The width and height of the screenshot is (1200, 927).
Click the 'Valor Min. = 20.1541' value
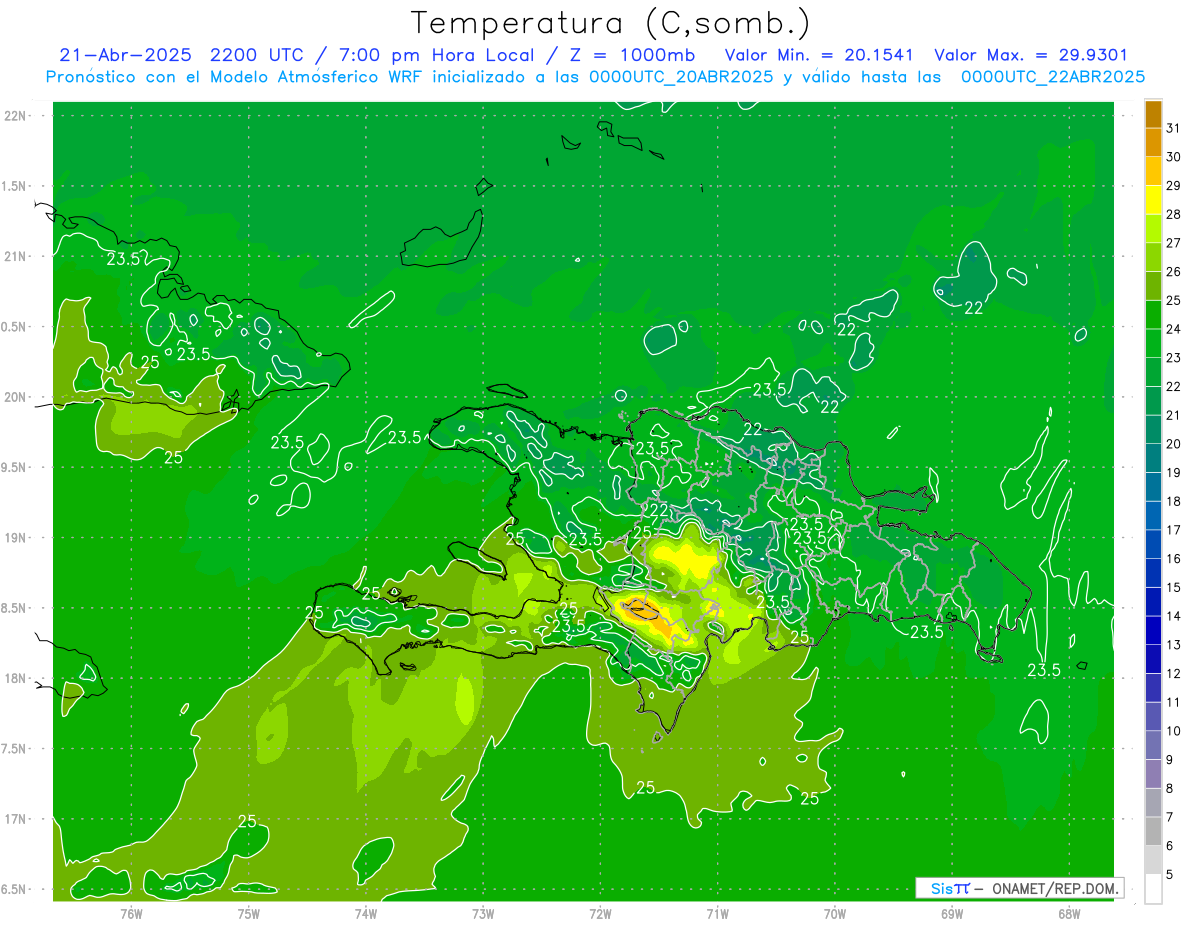(x=818, y=55)
